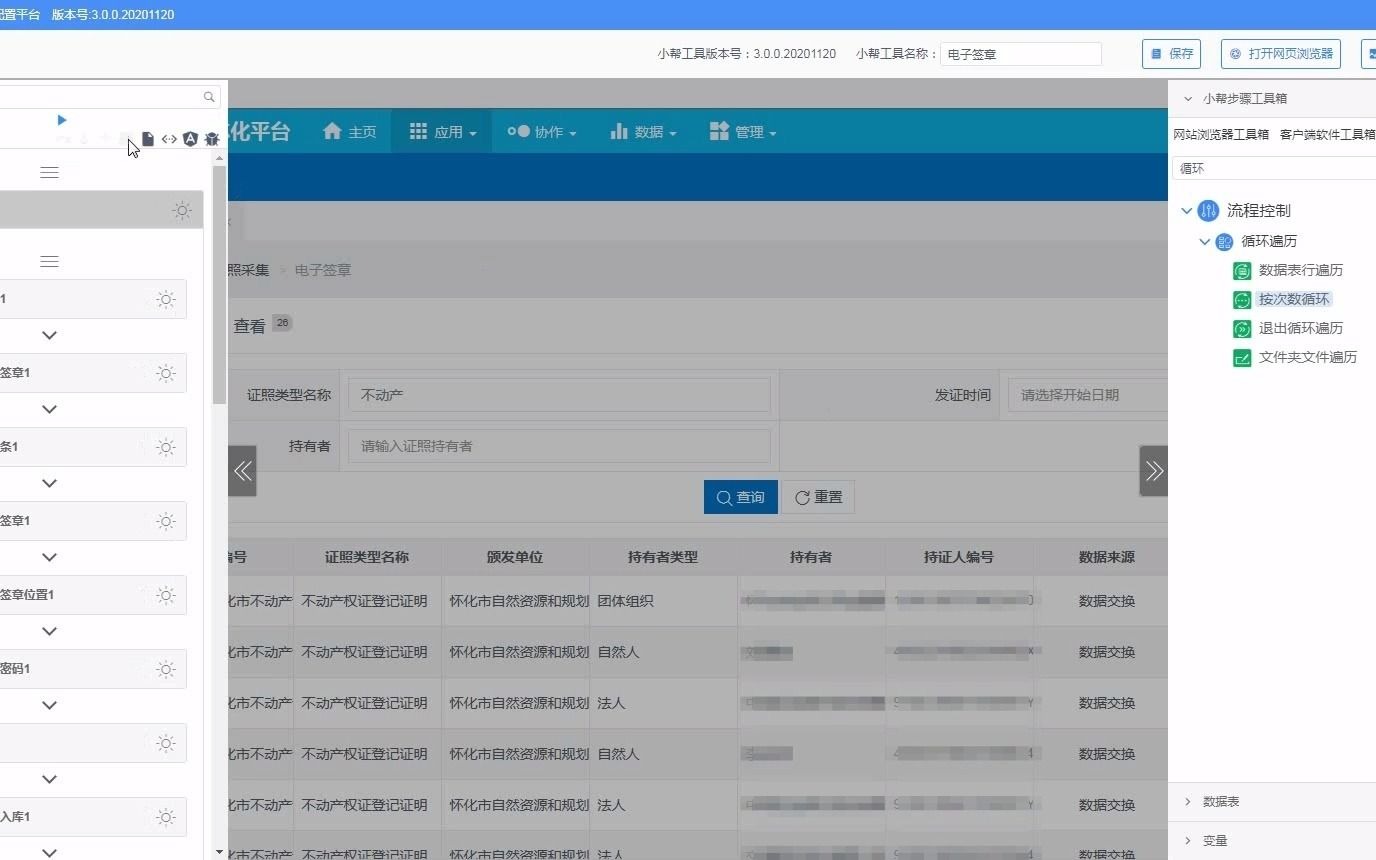Select the 查看 tab with count 26

click(x=262, y=325)
